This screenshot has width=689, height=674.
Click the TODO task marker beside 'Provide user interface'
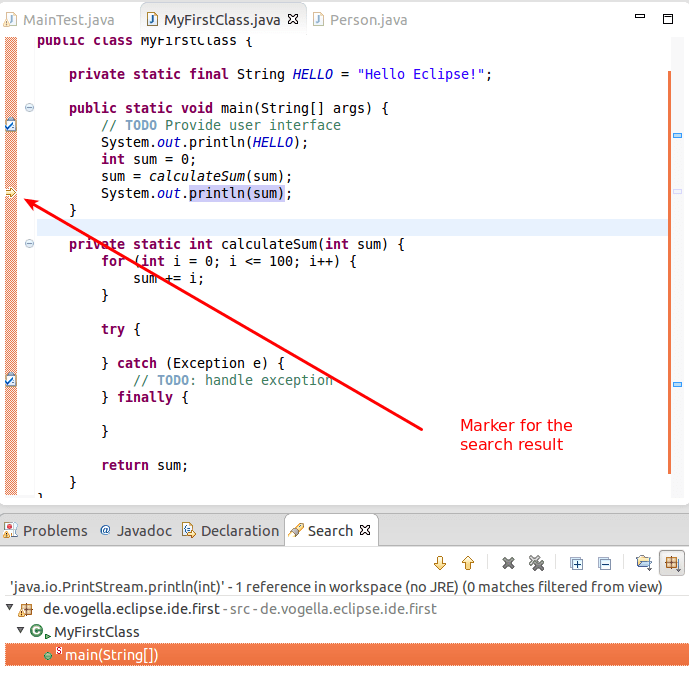(x=11, y=125)
